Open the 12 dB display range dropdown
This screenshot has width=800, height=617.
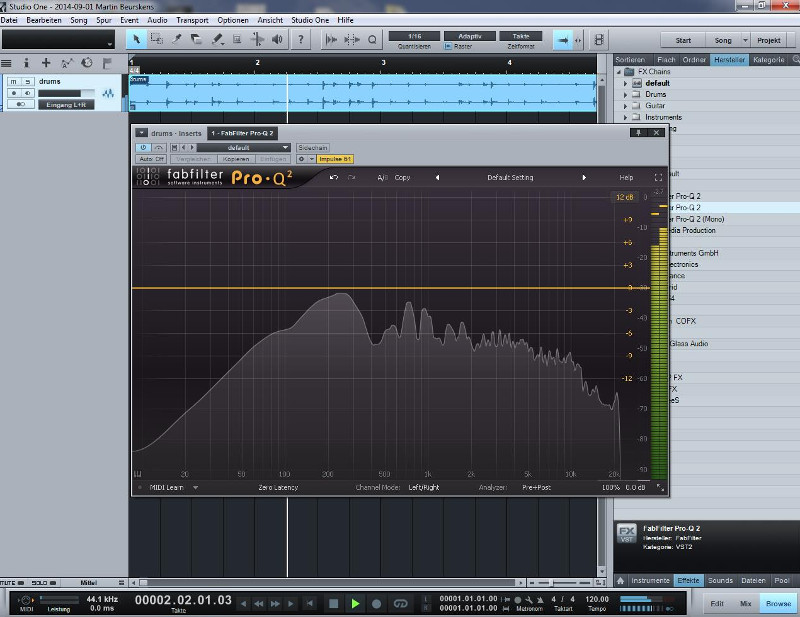point(624,197)
